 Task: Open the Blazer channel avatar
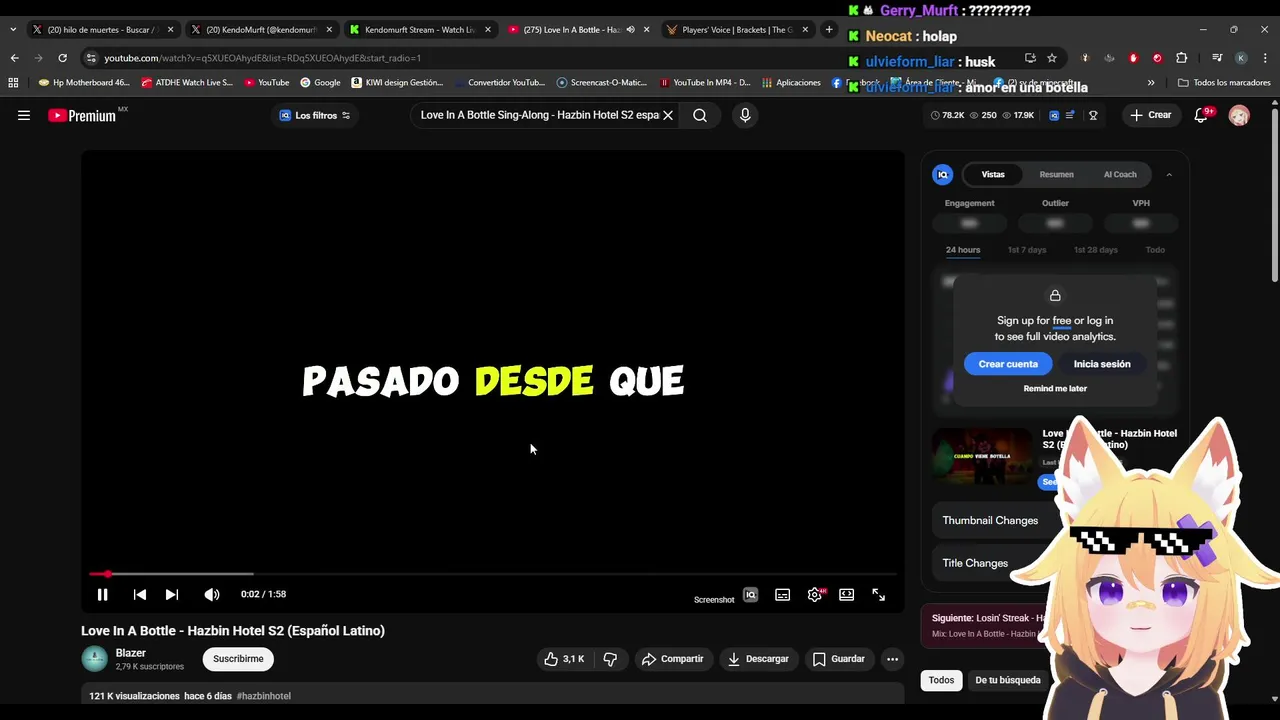[95, 658]
